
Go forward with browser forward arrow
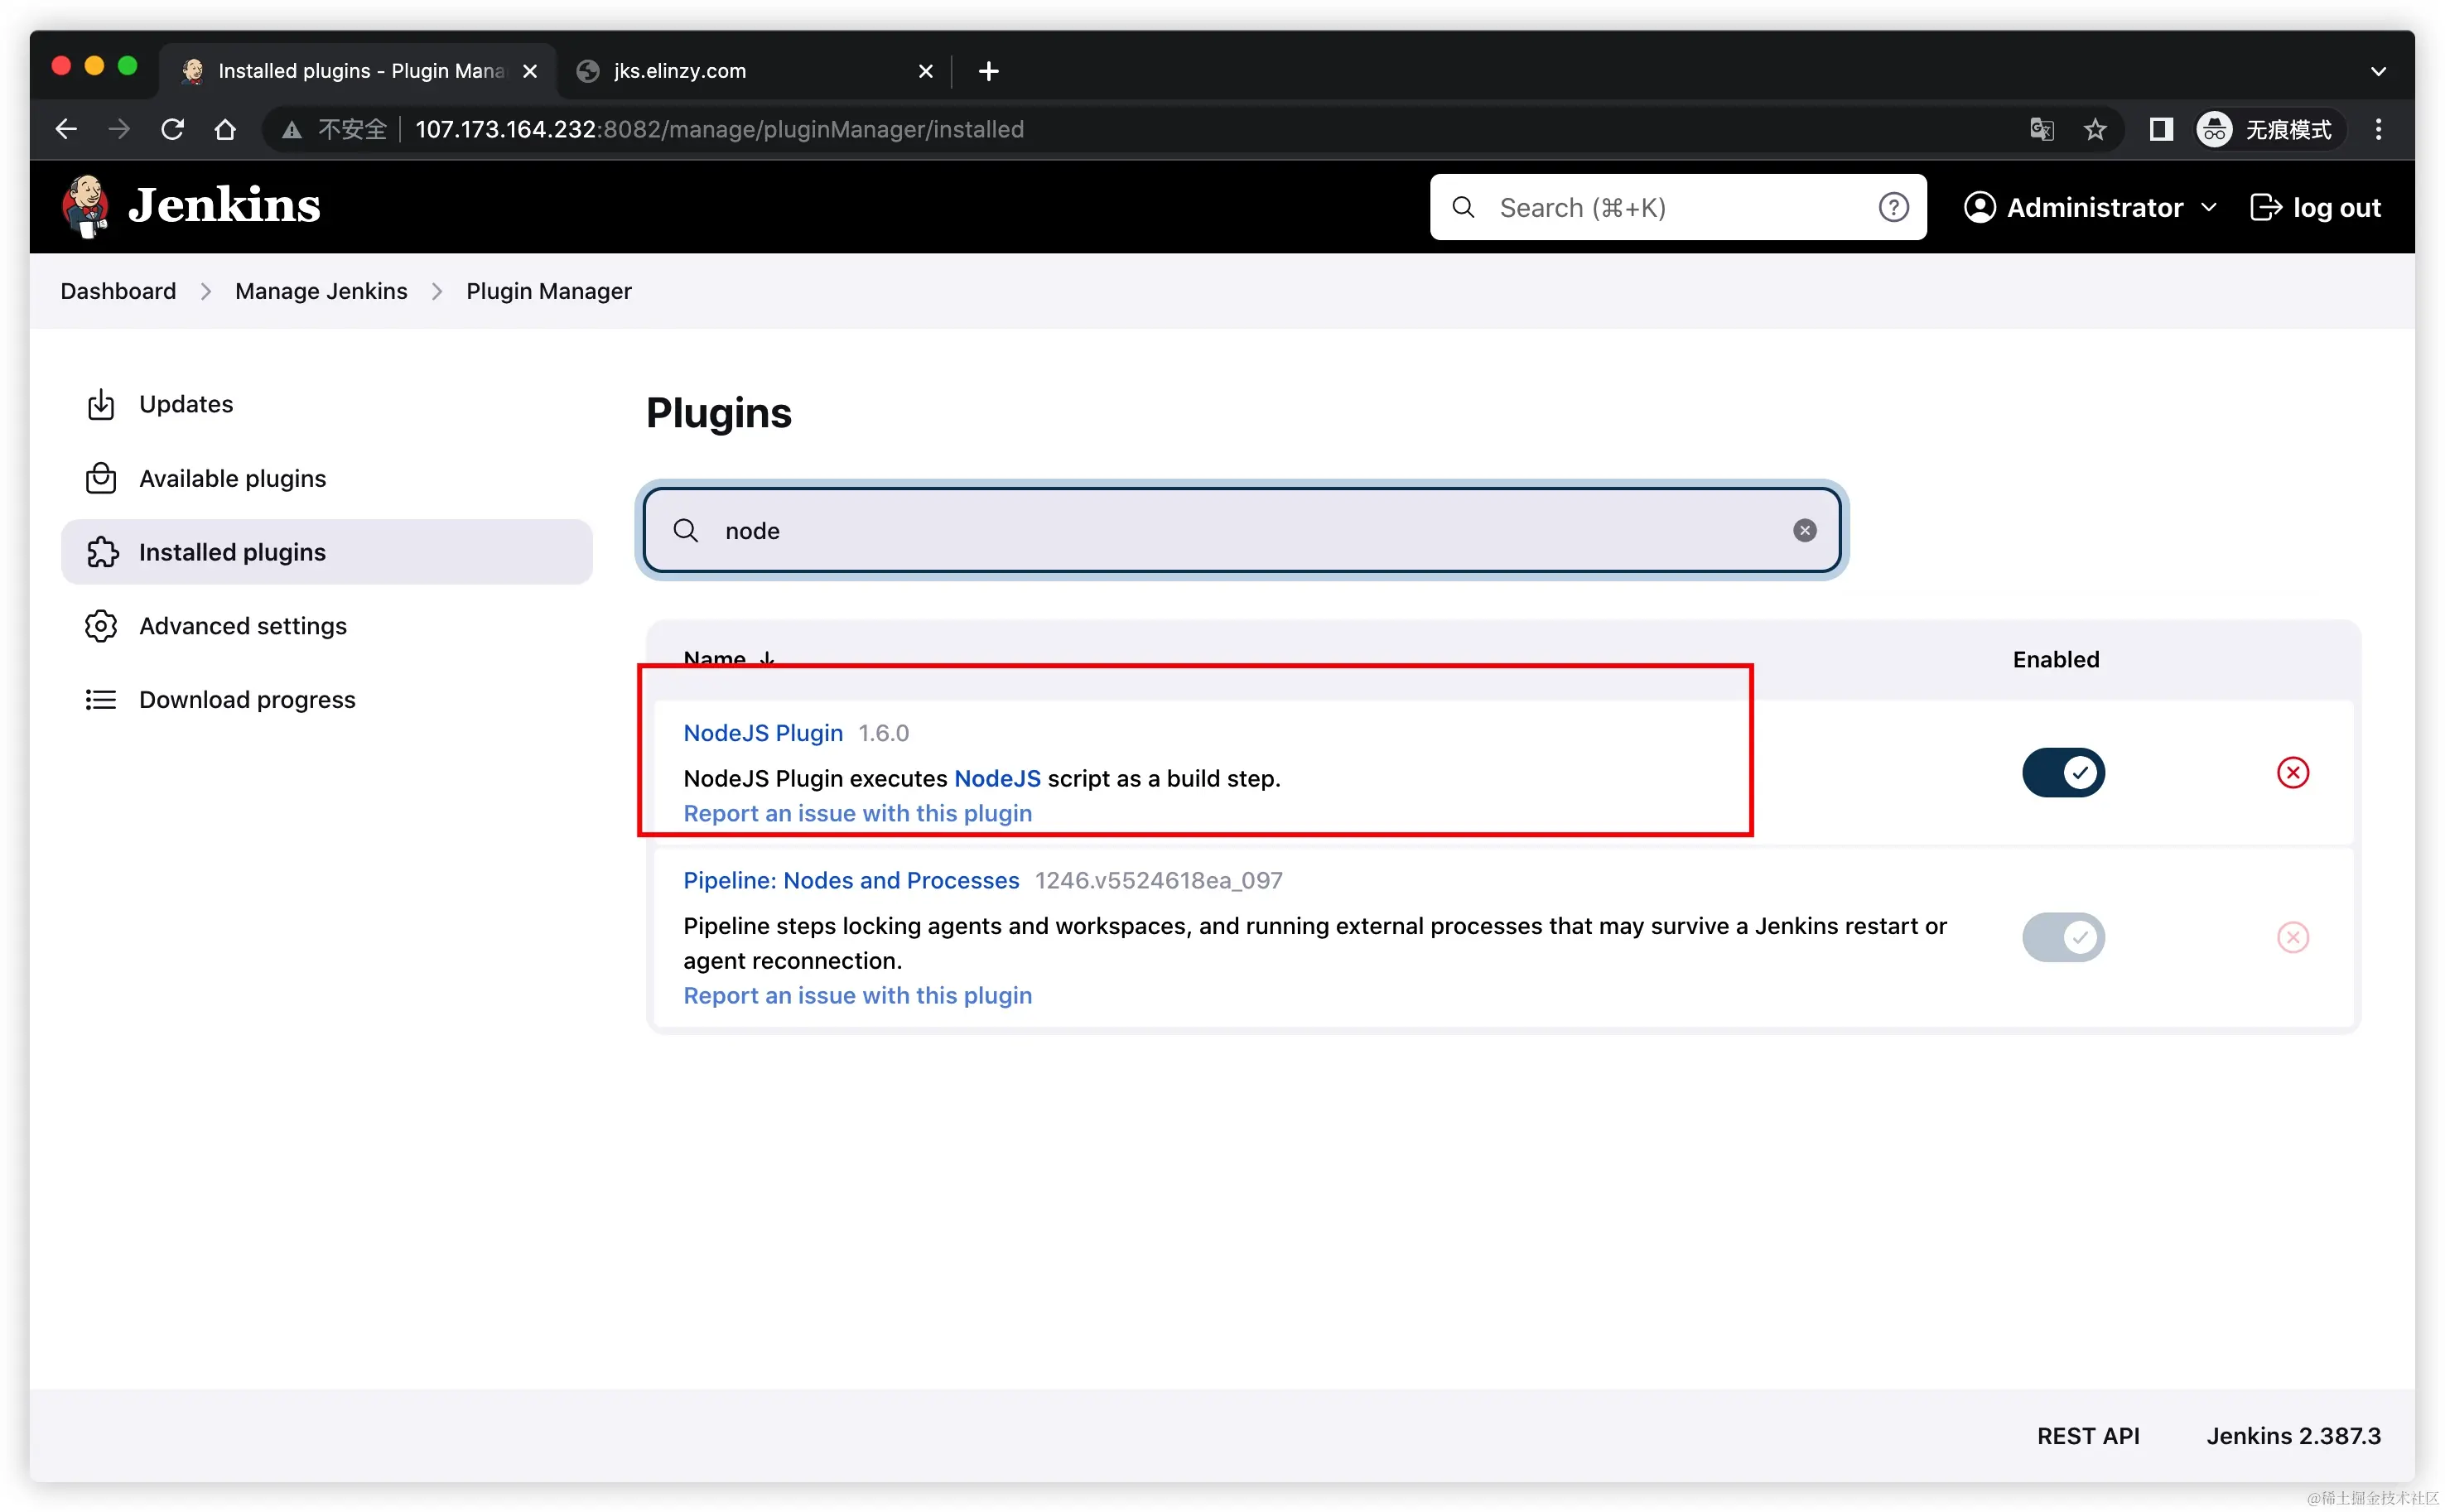pyautogui.click(x=119, y=129)
